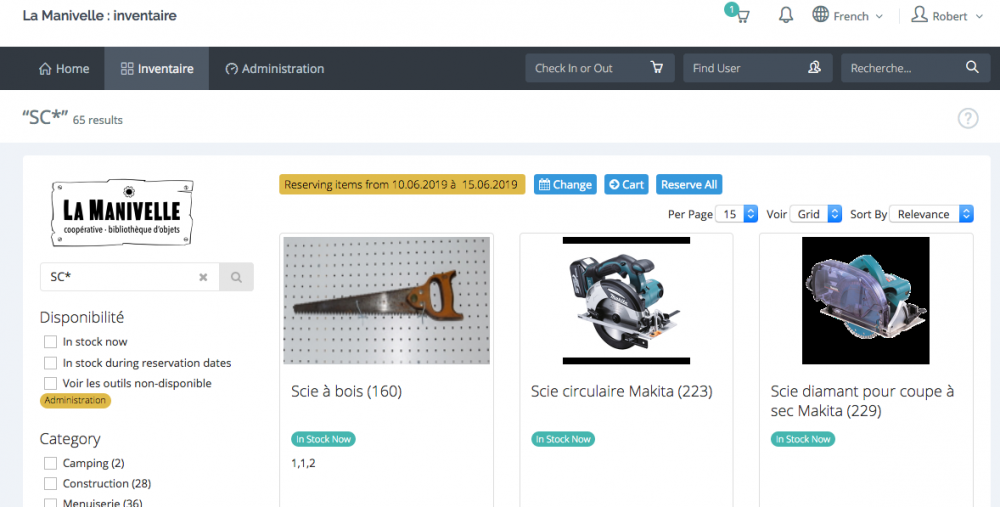
Task: Click the Find User person icon
Action: [814, 68]
